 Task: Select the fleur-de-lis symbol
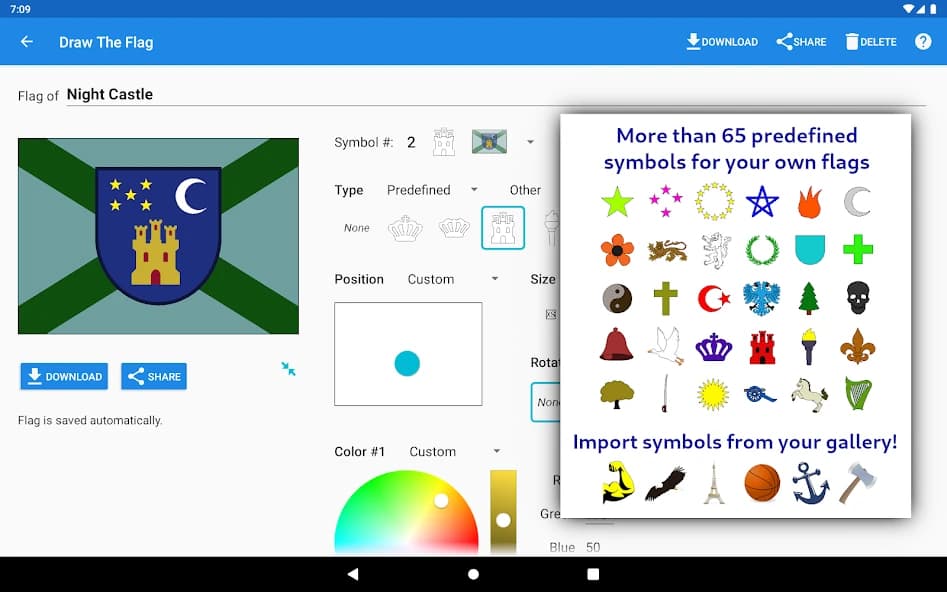[x=857, y=347]
